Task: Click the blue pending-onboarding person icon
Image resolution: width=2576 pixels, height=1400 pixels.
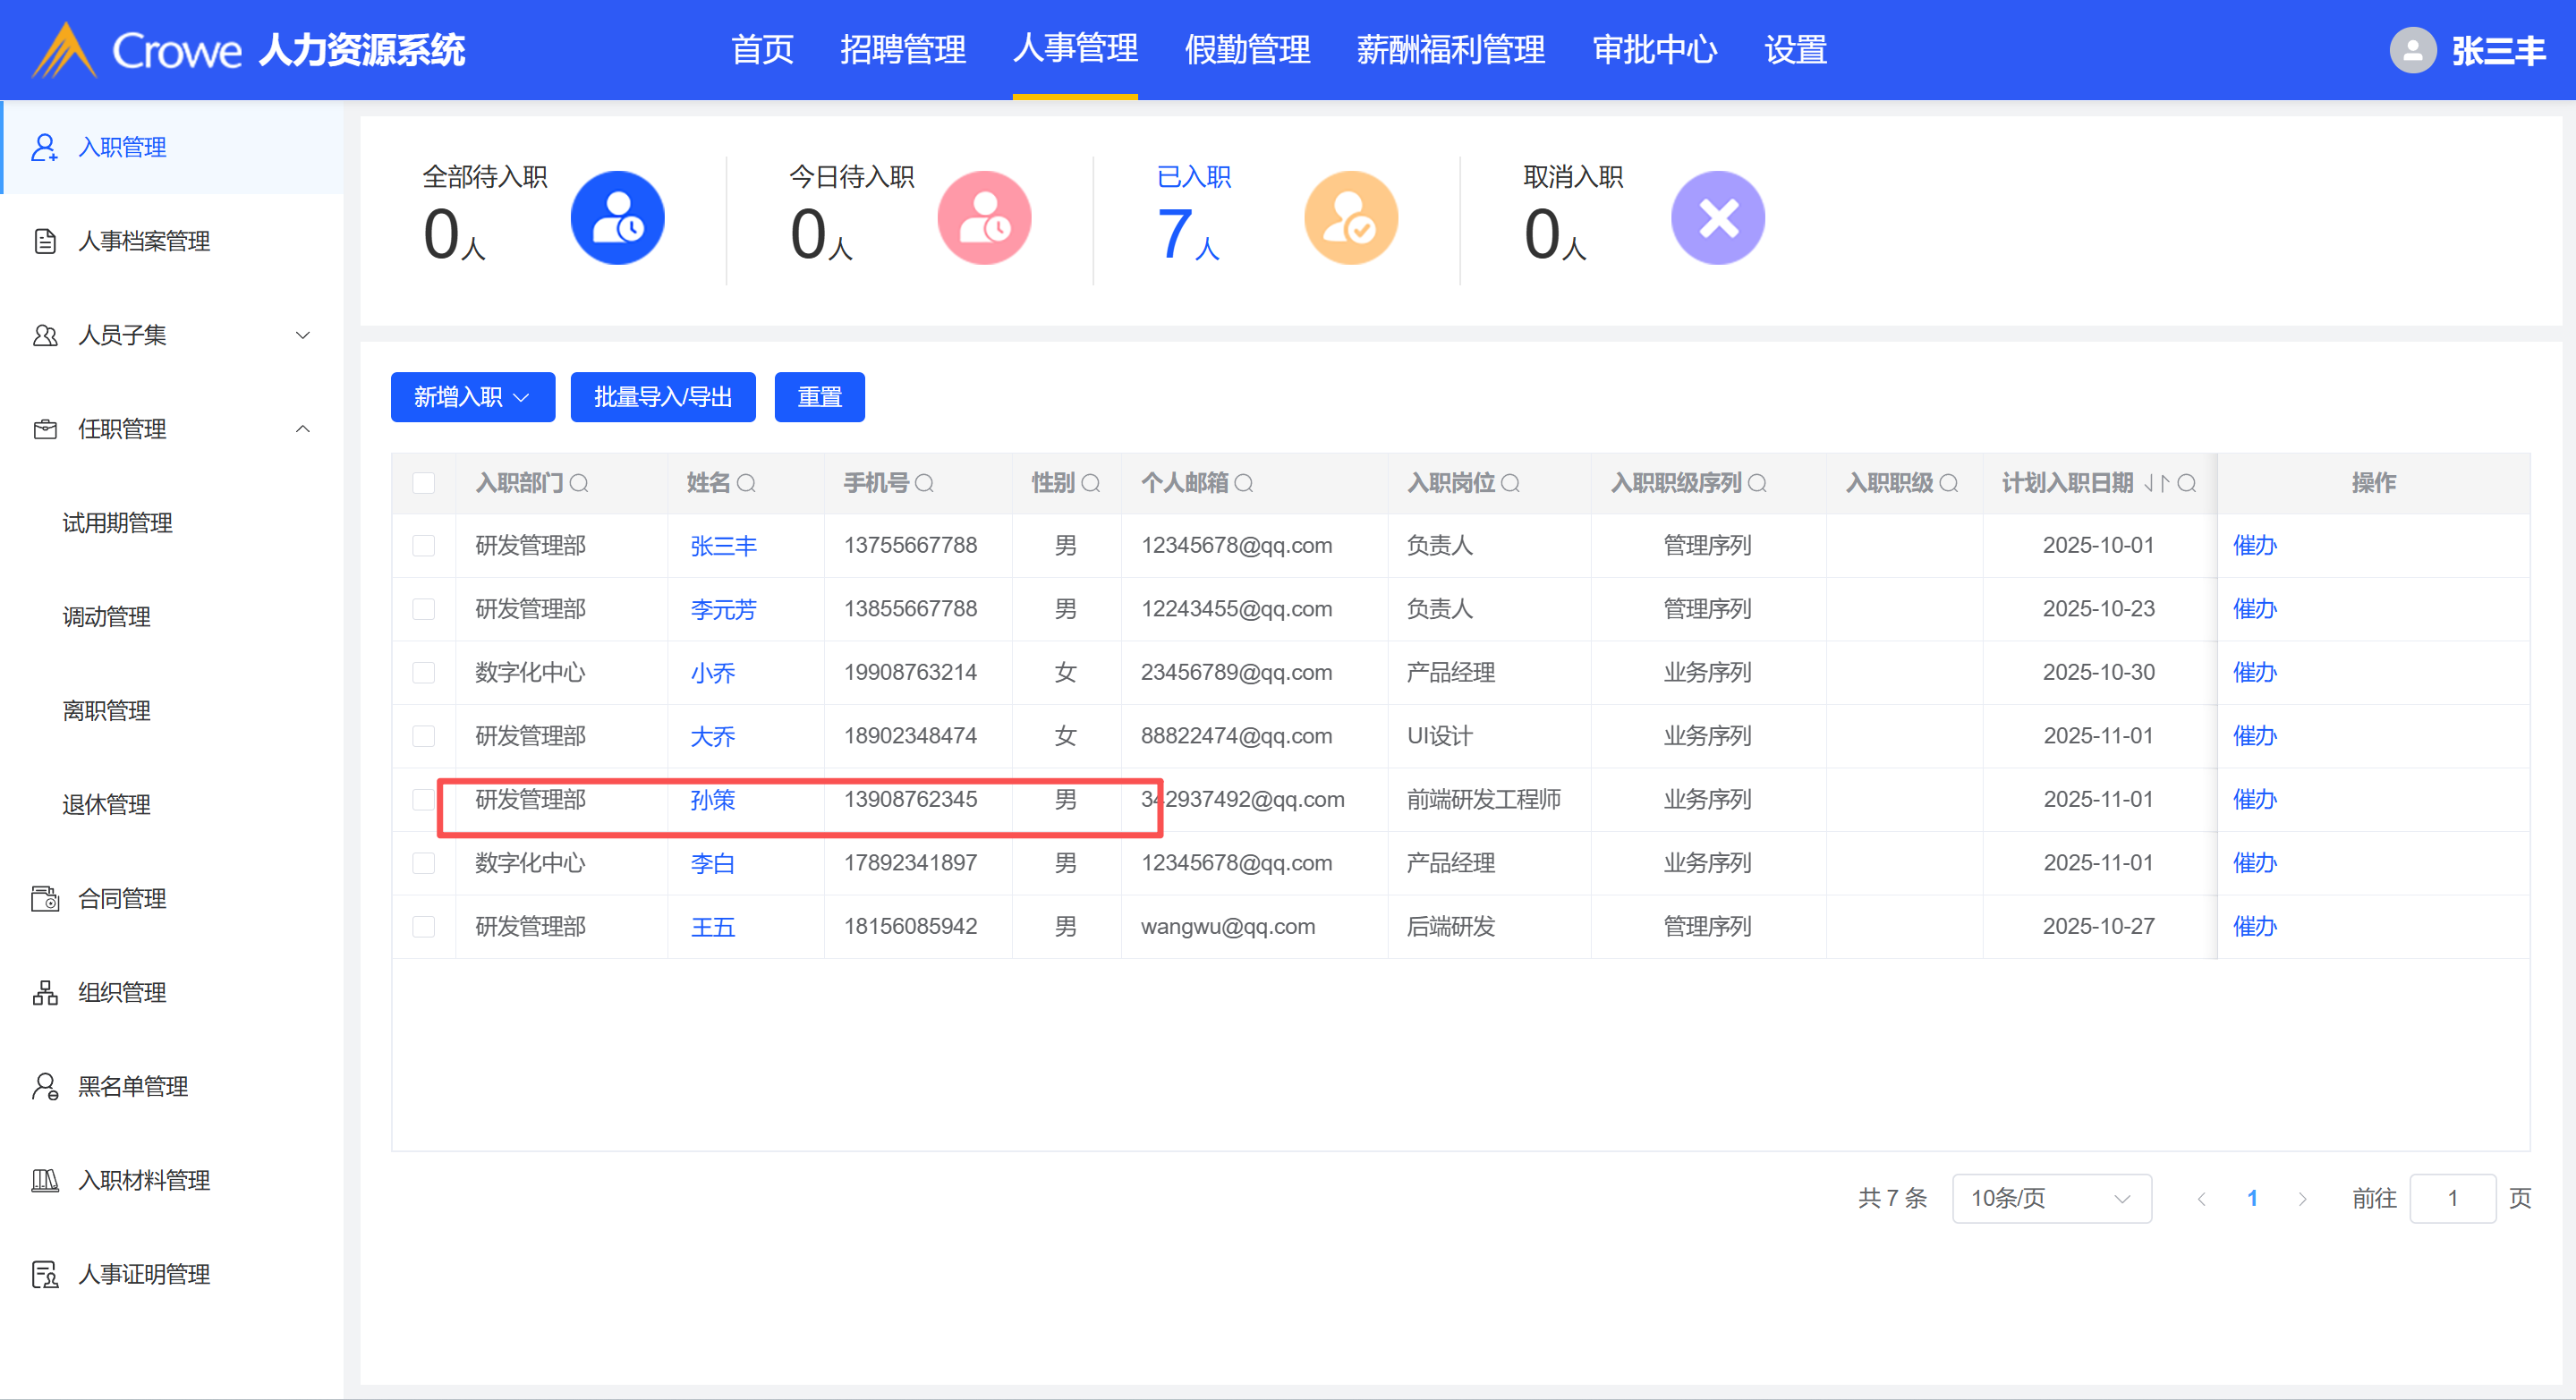Action: [x=617, y=218]
